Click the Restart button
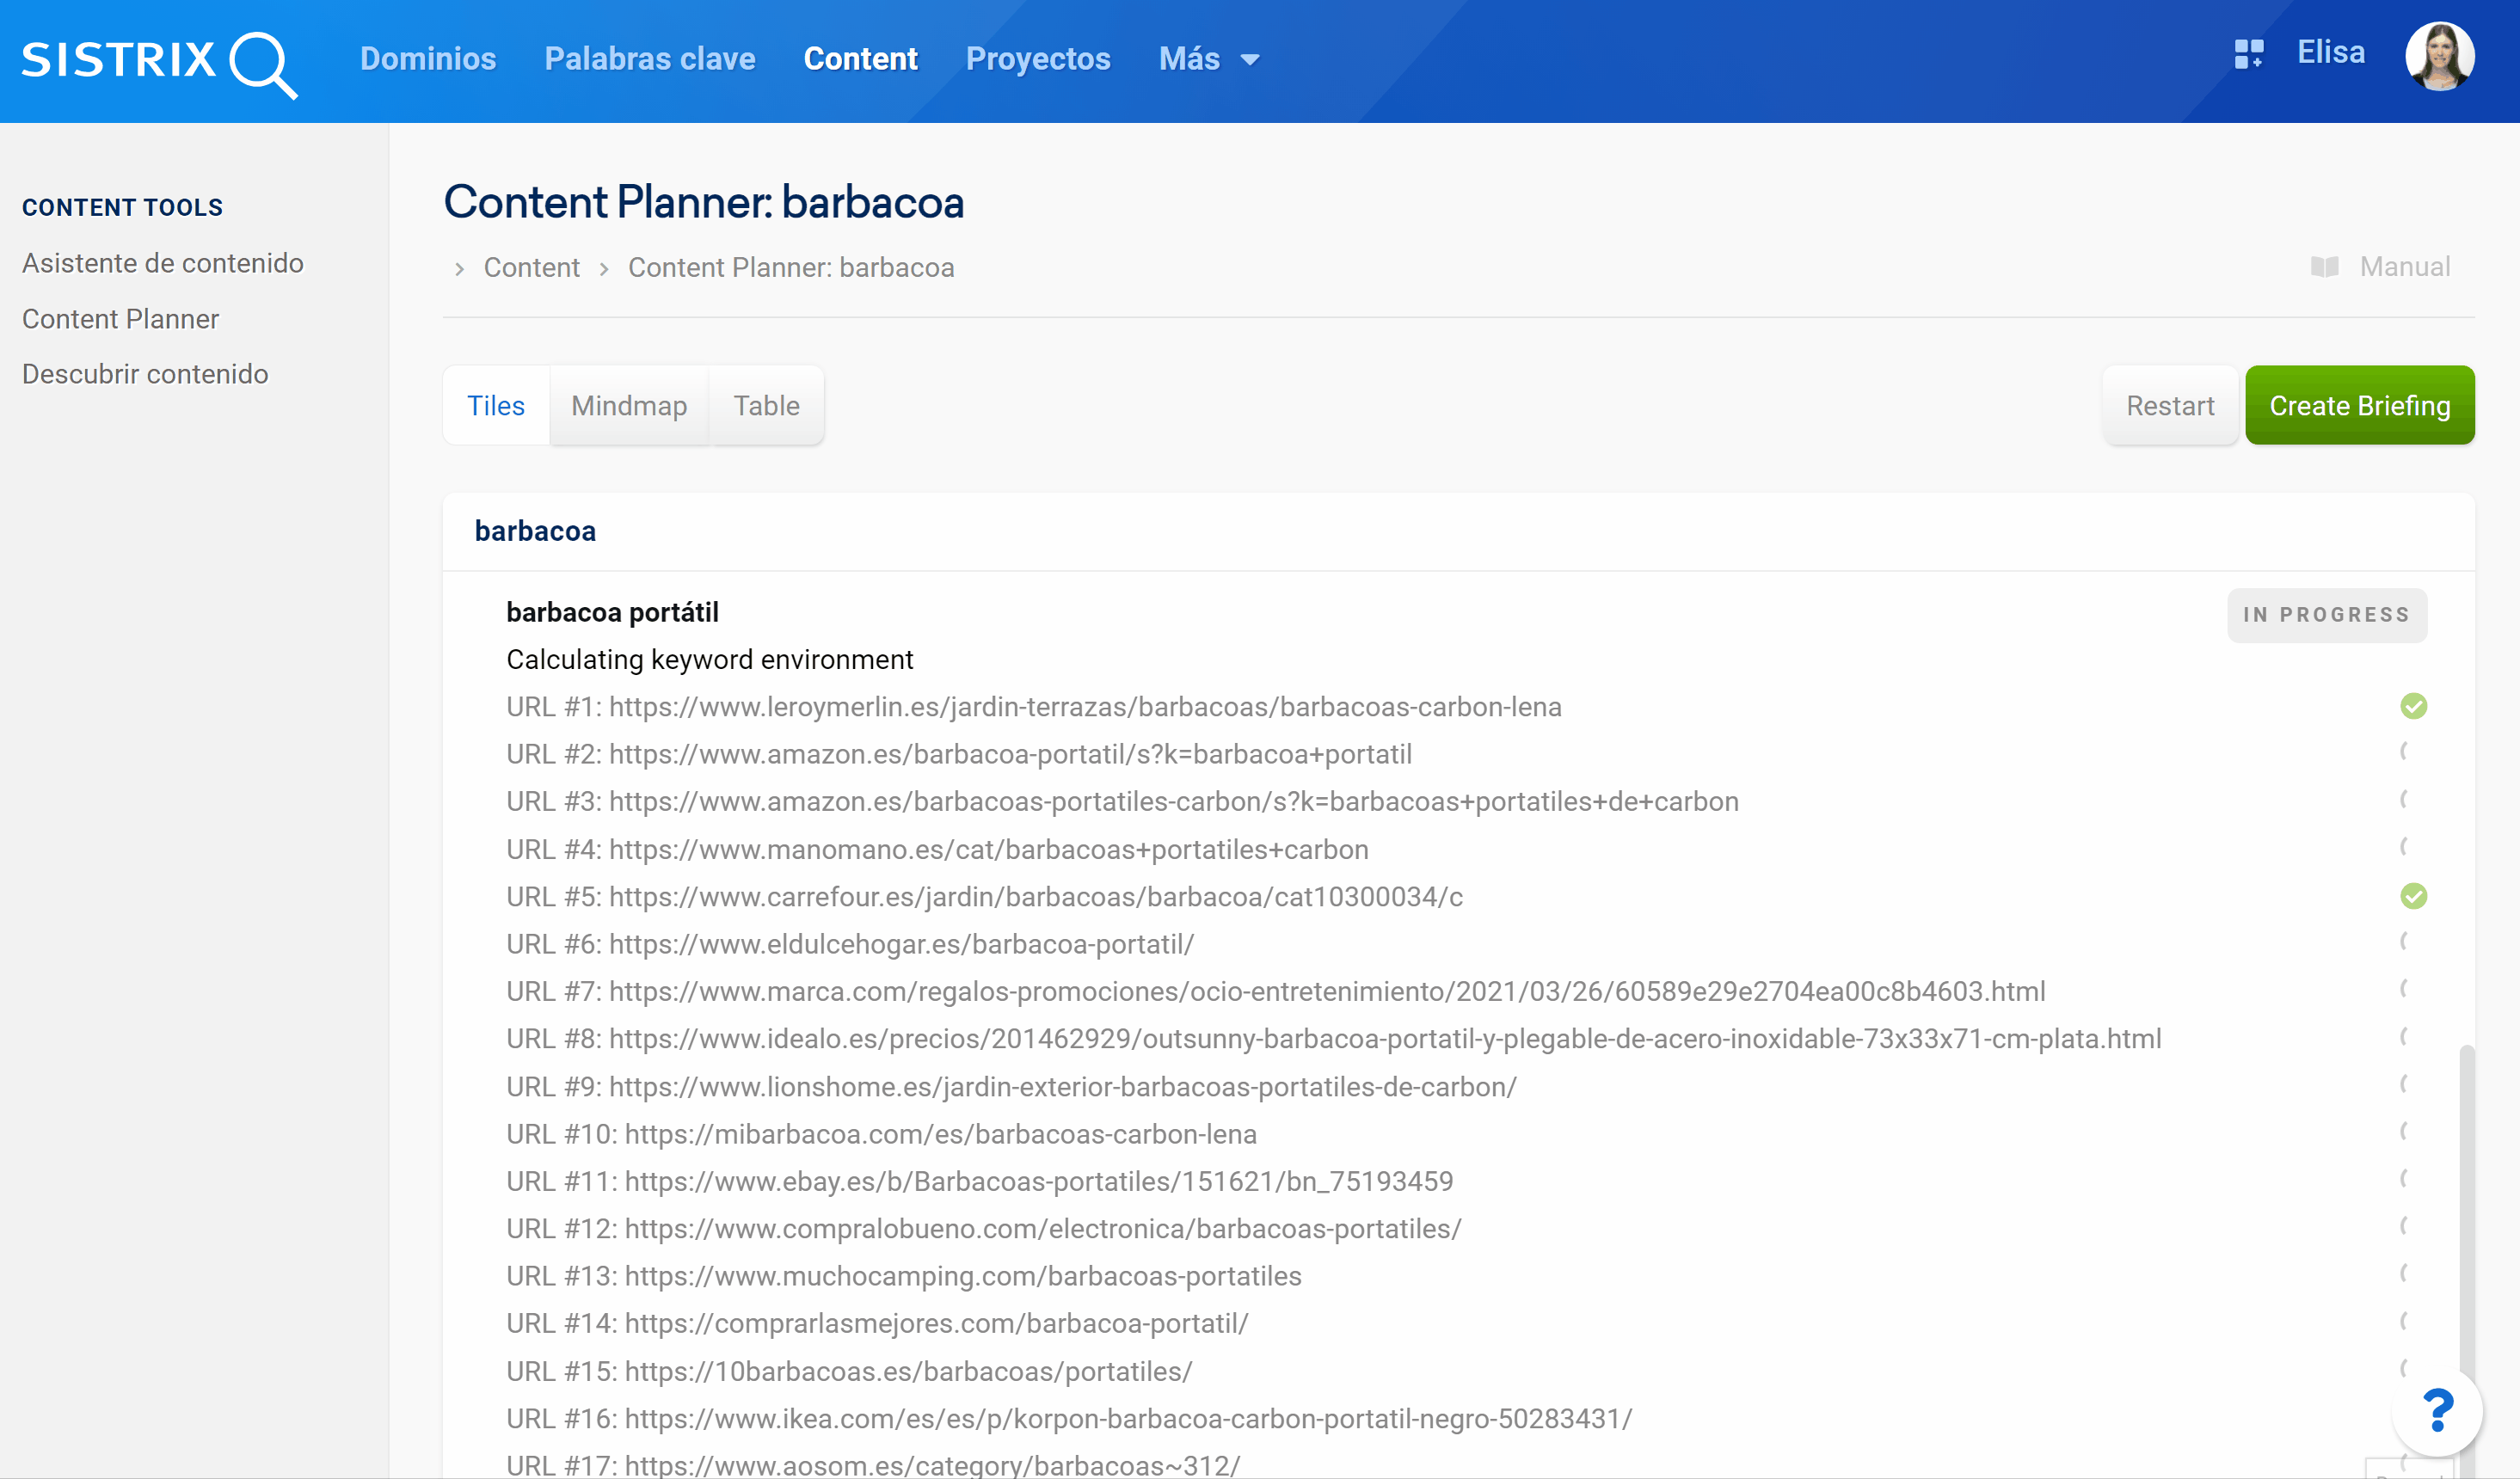 click(2169, 406)
